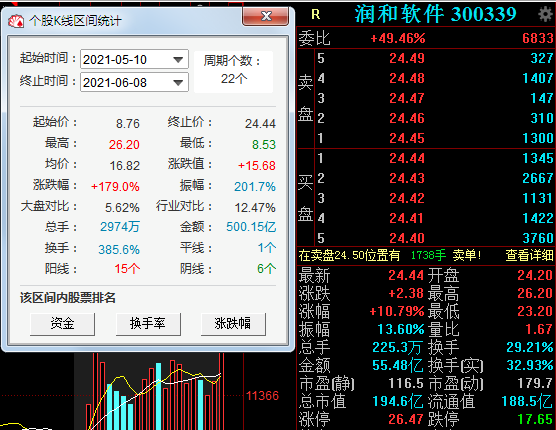Click the 最低 value 23.20
This screenshot has width=556, height=430.
(x=535, y=311)
